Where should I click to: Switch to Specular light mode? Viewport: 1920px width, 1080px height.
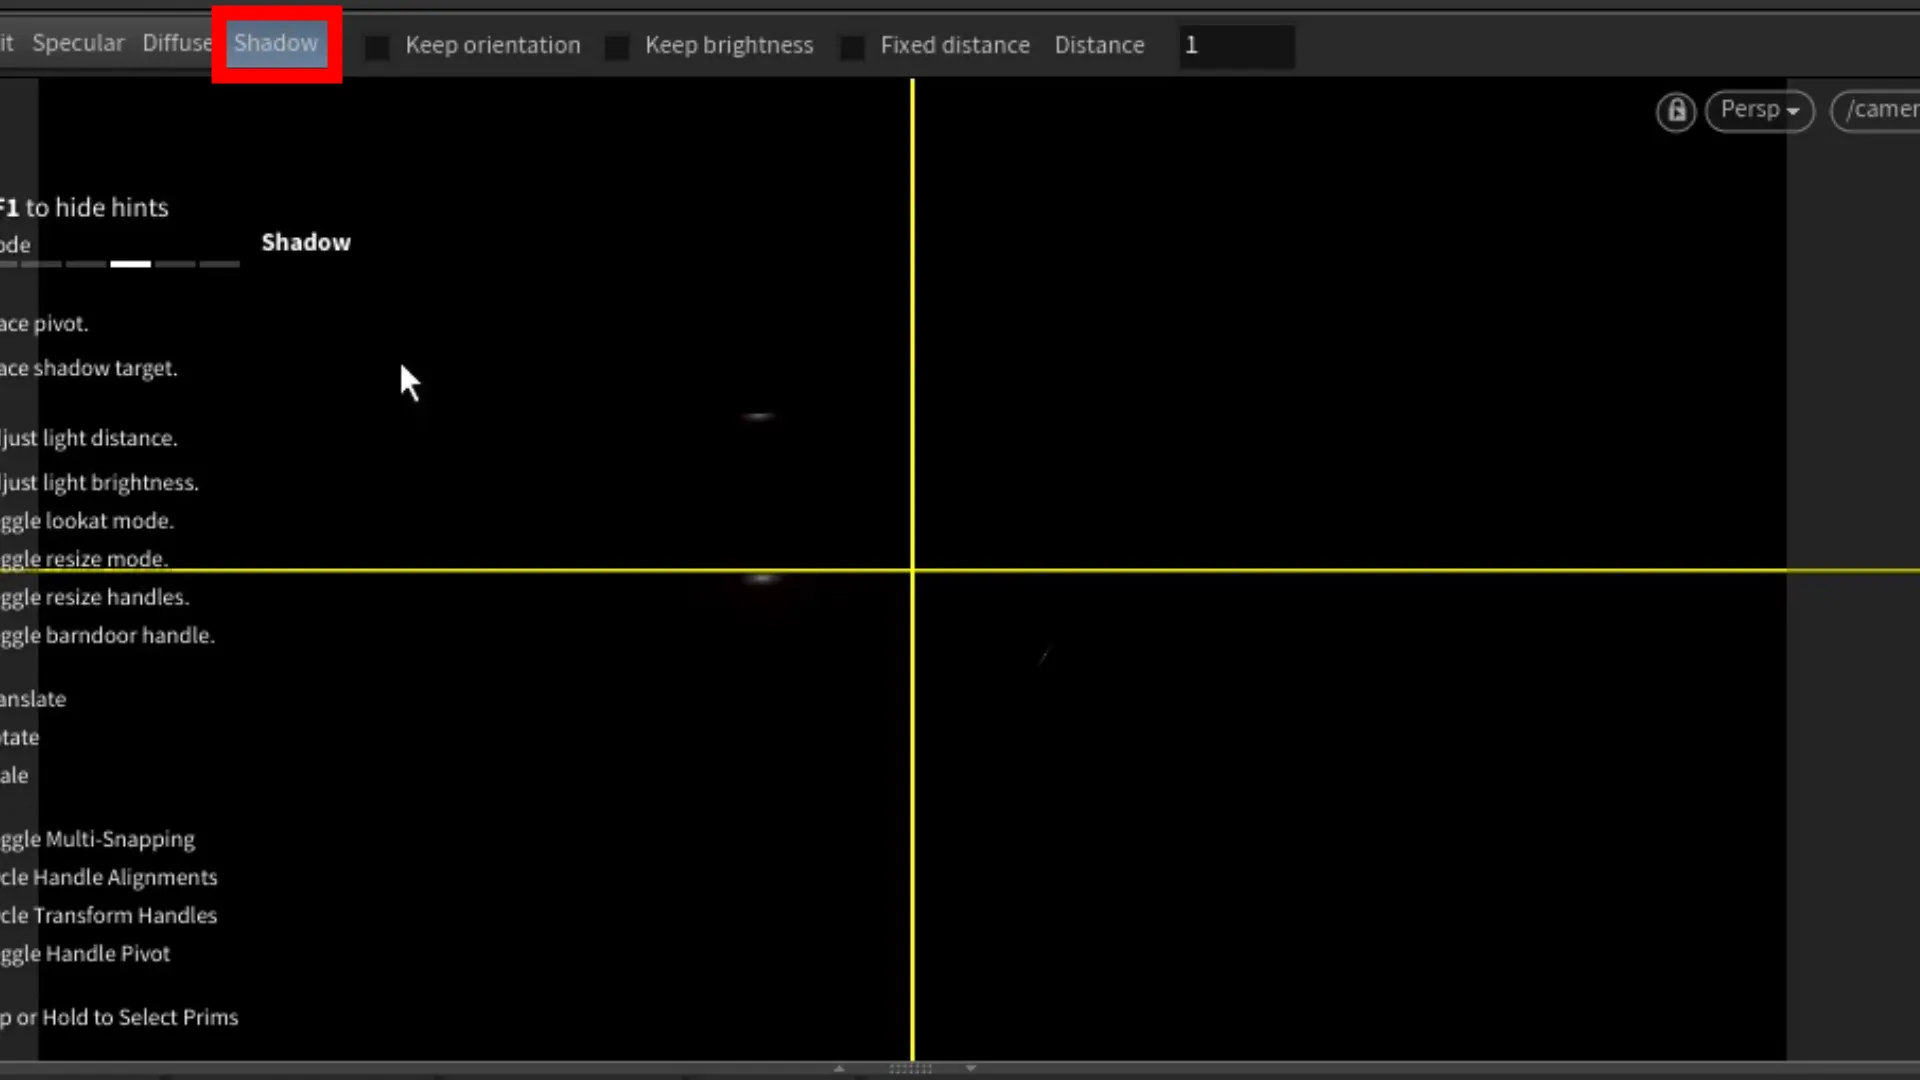tap(78, 44)
